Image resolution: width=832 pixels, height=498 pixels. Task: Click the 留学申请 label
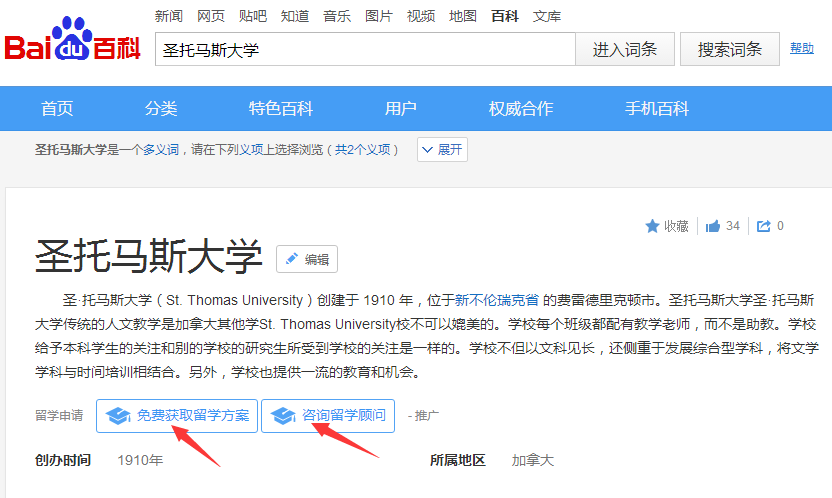[59, 415]
